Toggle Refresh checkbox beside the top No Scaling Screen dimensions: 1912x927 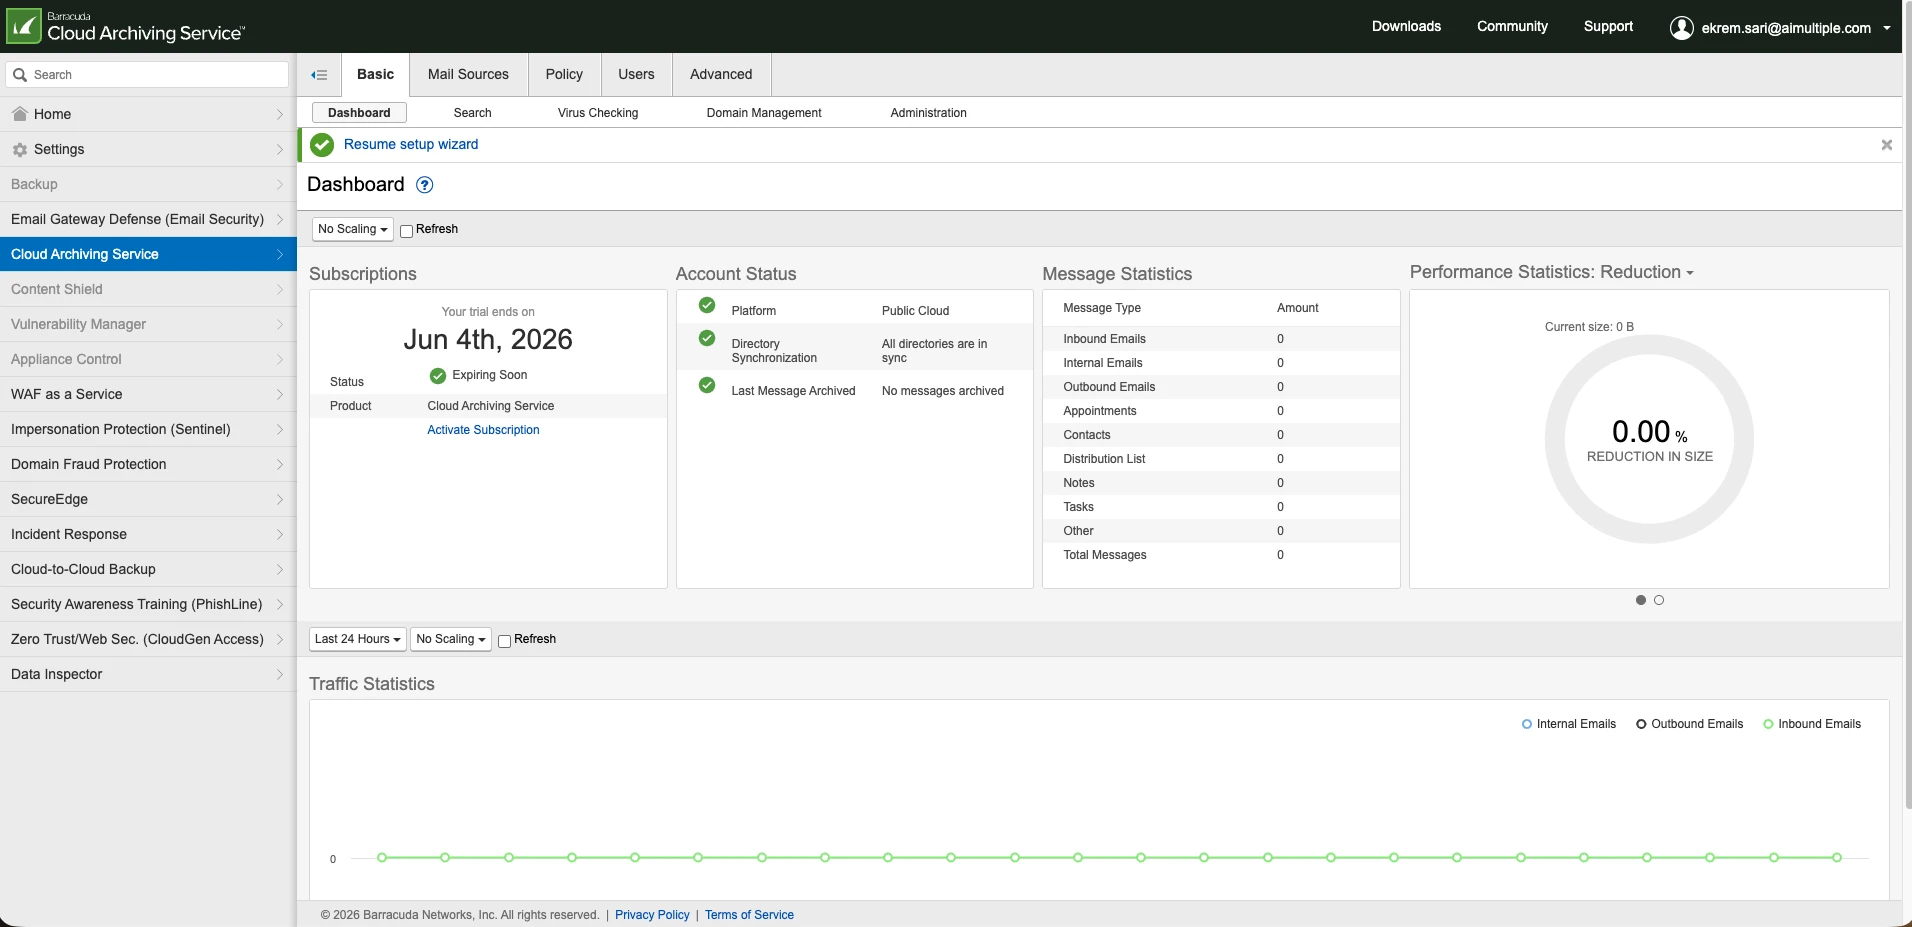(407, 231)
